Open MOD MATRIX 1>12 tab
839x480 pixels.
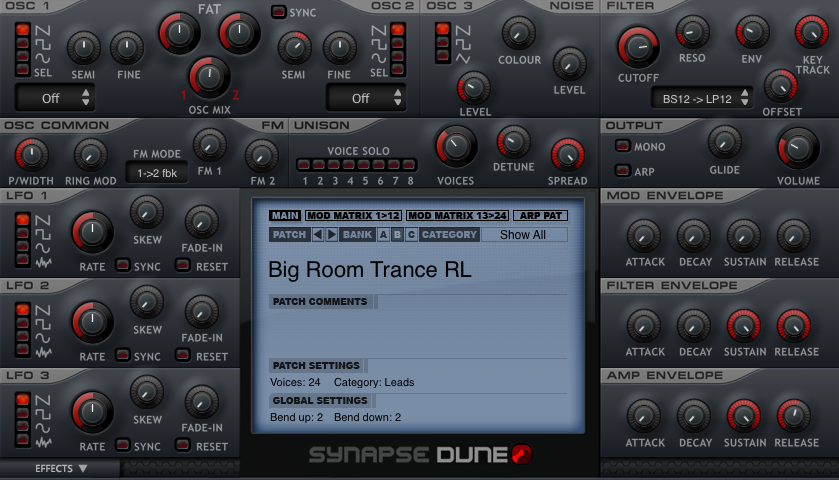tap(354, 216)
